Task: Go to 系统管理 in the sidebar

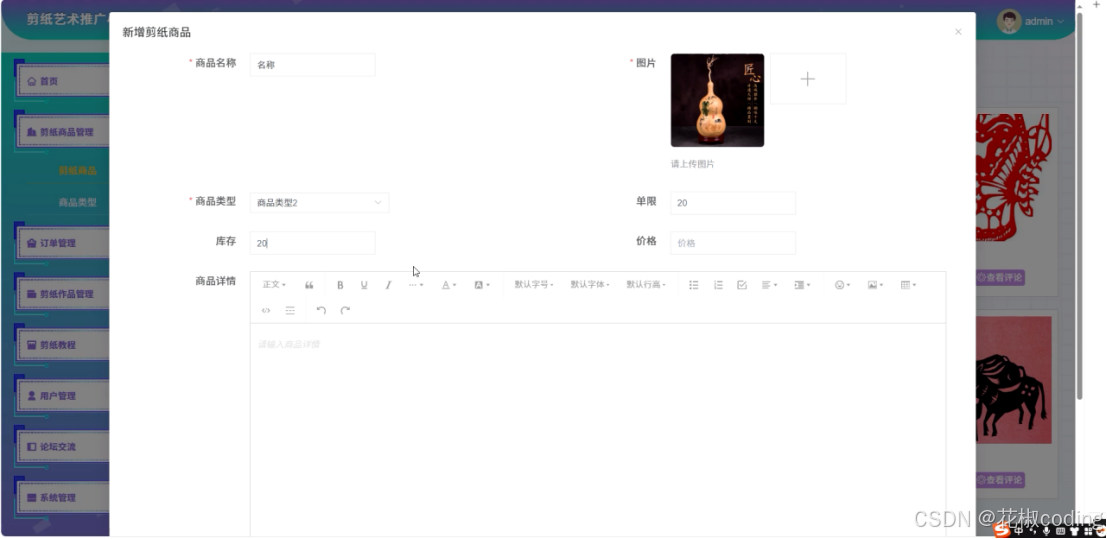Action: coord(63,497)
